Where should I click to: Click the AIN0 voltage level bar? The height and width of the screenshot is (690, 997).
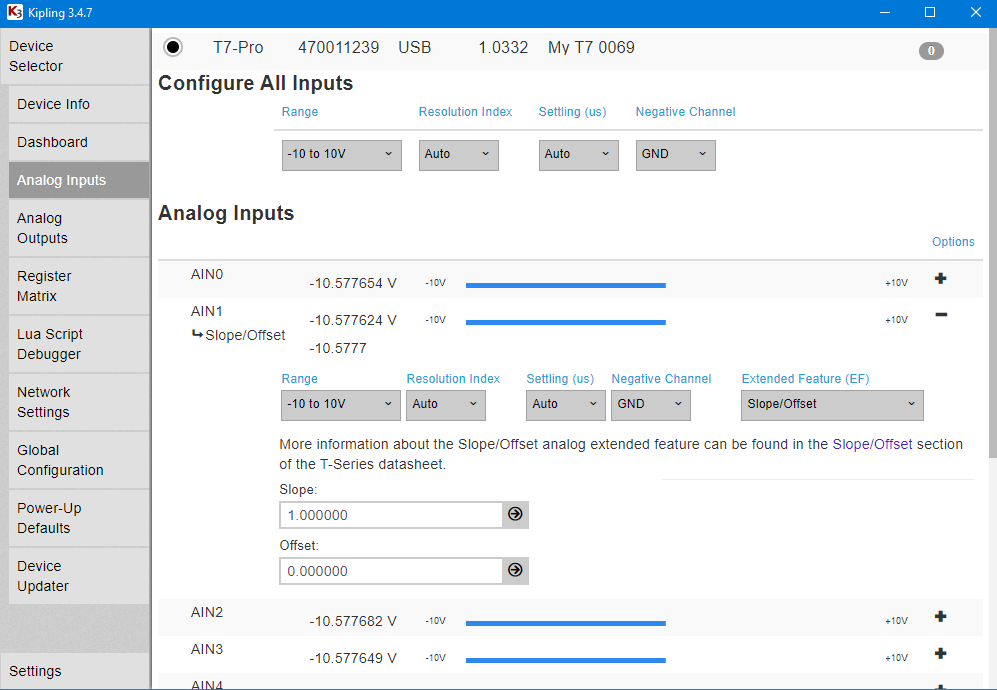(x=565, y=285)
